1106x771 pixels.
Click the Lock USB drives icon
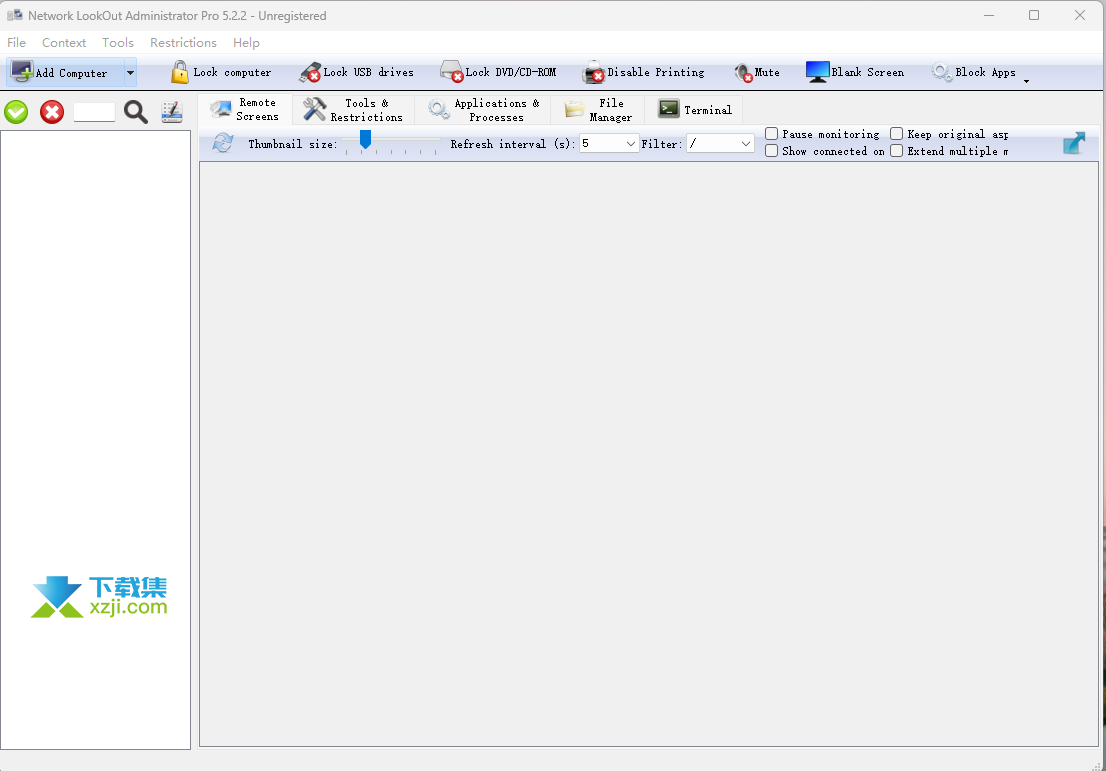pyautogui.click(x=310, y=72)
